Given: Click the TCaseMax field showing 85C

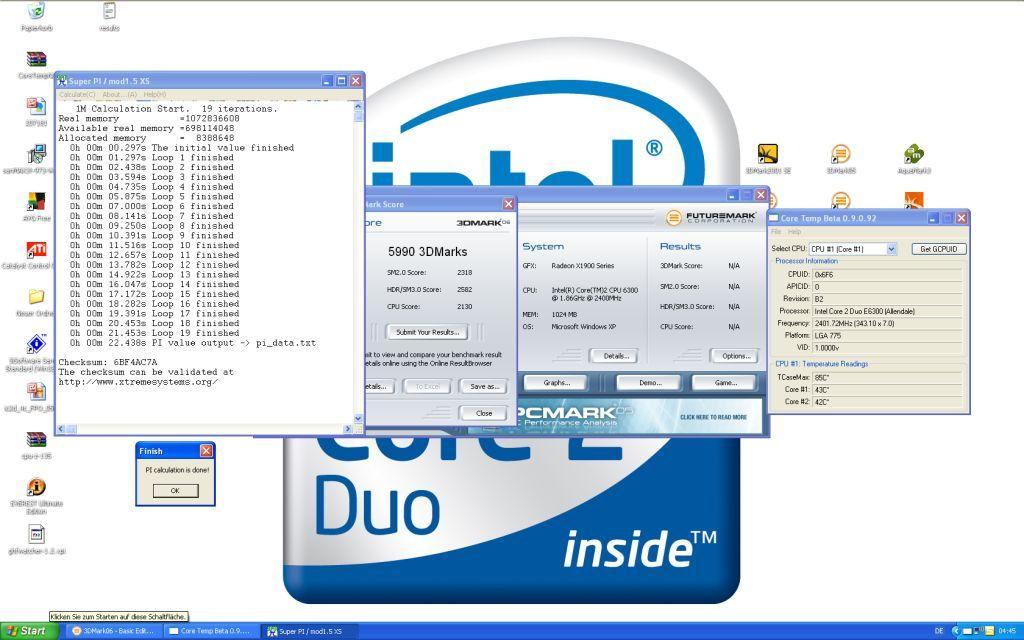Looking at the screenshot, I should click(x=887, y=377).
